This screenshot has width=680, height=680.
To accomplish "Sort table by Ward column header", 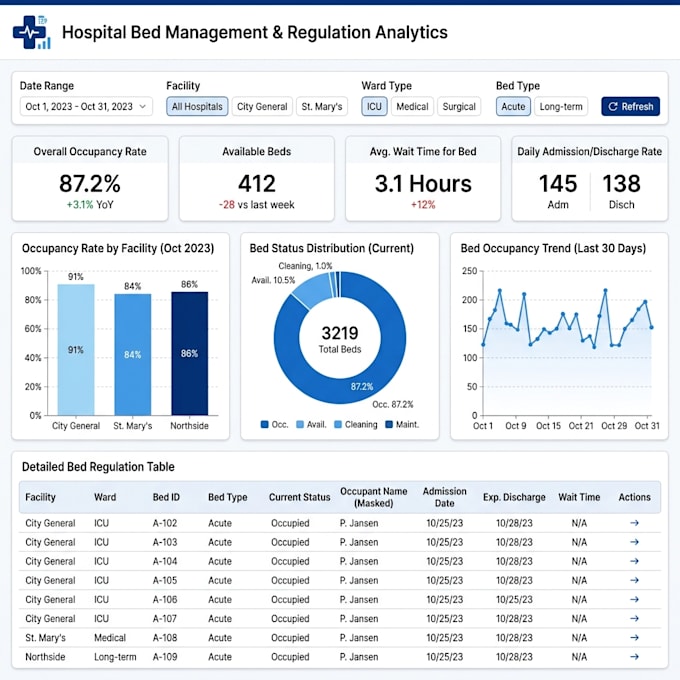I will coord(105,497).
